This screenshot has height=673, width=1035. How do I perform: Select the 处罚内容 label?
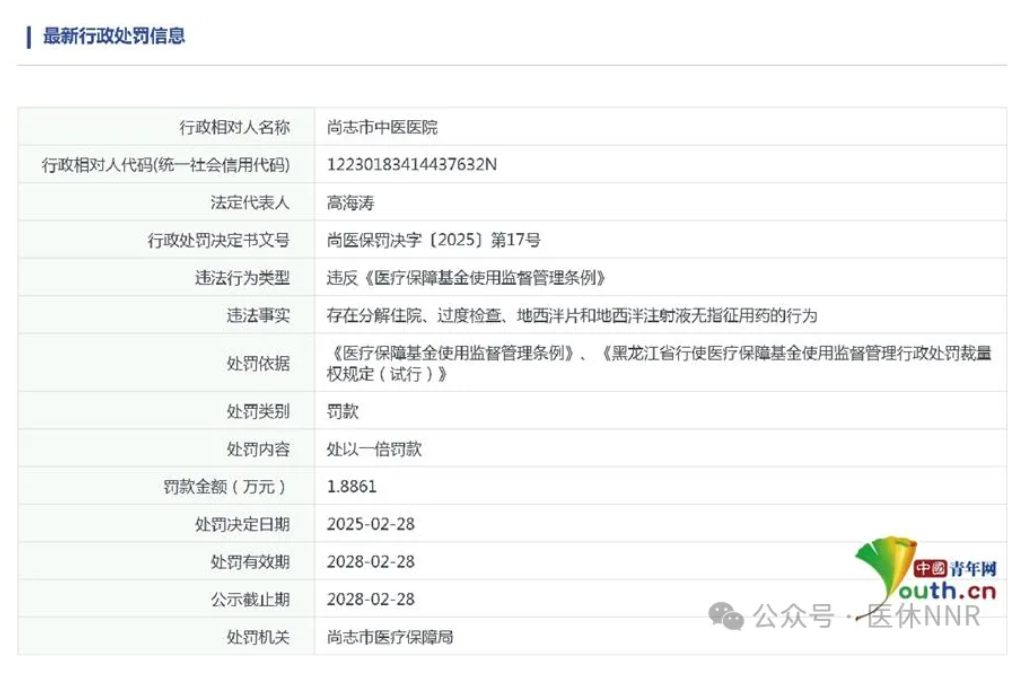pyautogui.click(x=258, y=449)
